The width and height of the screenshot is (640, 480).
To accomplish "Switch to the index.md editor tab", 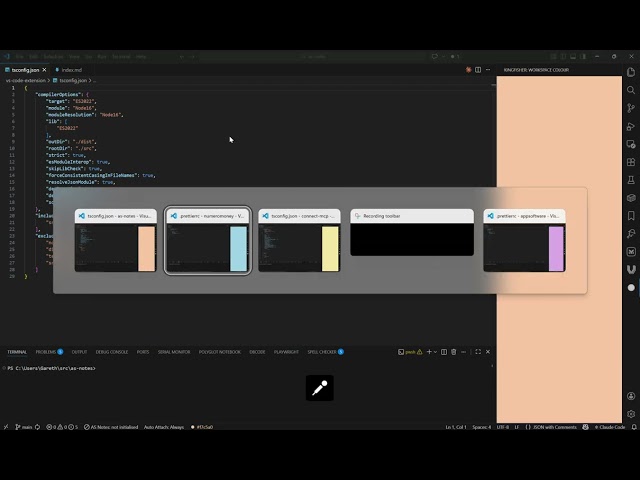I will 69,70.
